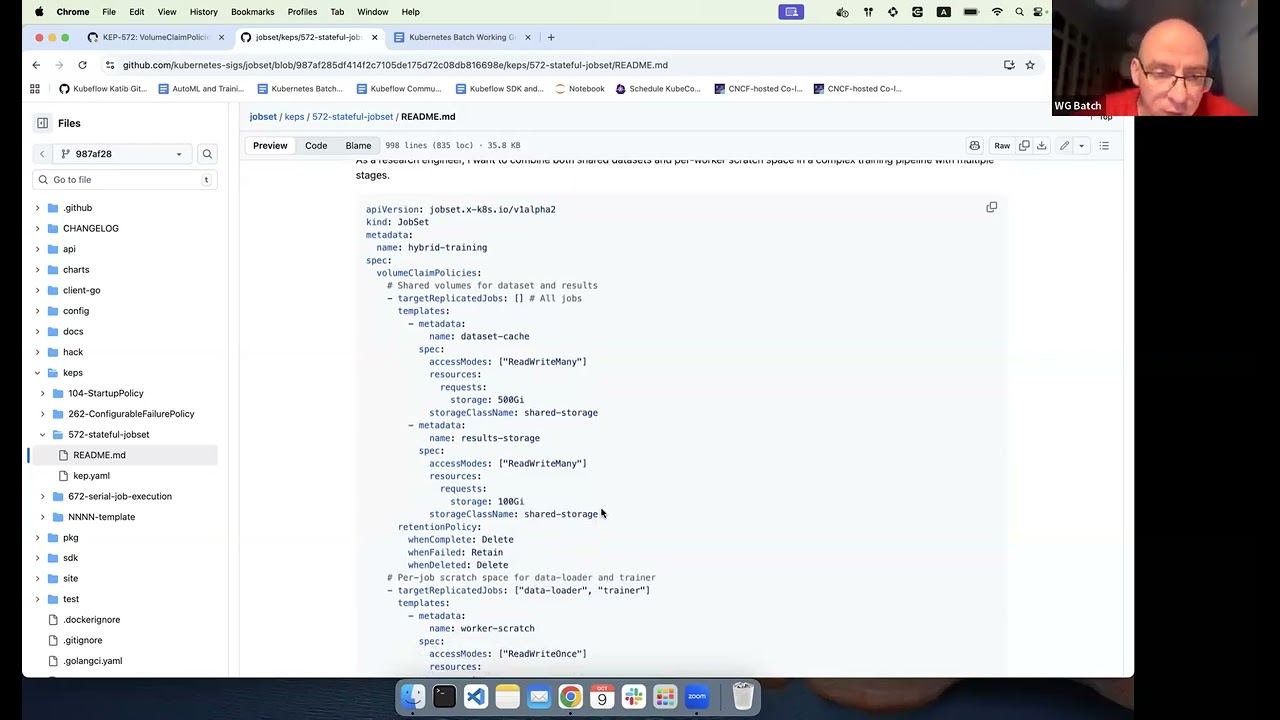Open .gitignore file in tree

83,640
